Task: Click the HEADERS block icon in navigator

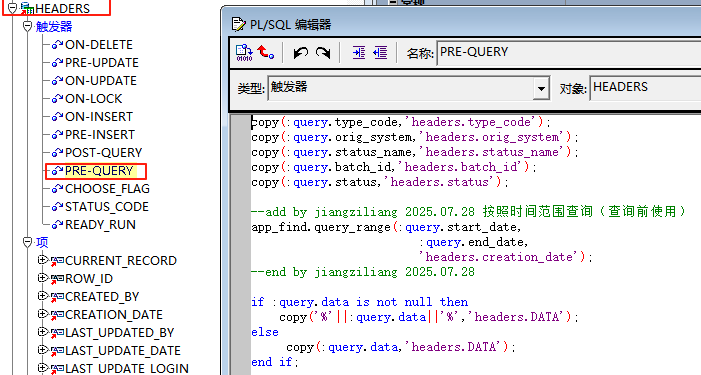Action: [x=27, y=8]
